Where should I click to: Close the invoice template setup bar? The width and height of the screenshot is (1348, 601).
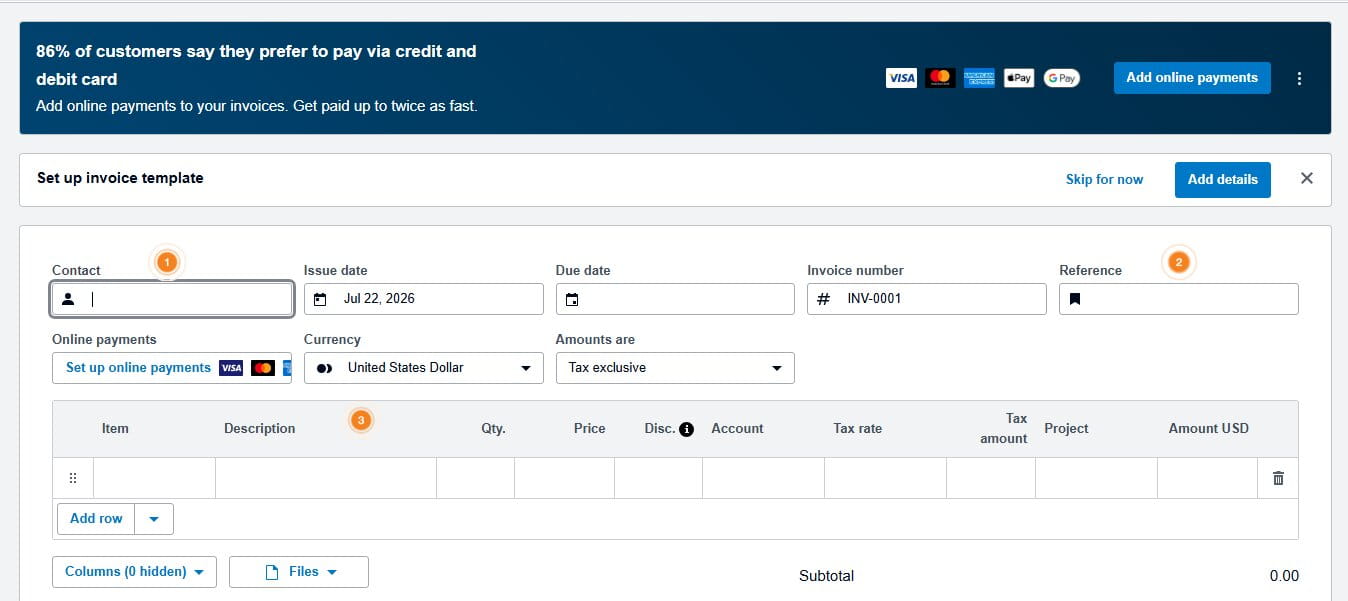pos(1306,178)
